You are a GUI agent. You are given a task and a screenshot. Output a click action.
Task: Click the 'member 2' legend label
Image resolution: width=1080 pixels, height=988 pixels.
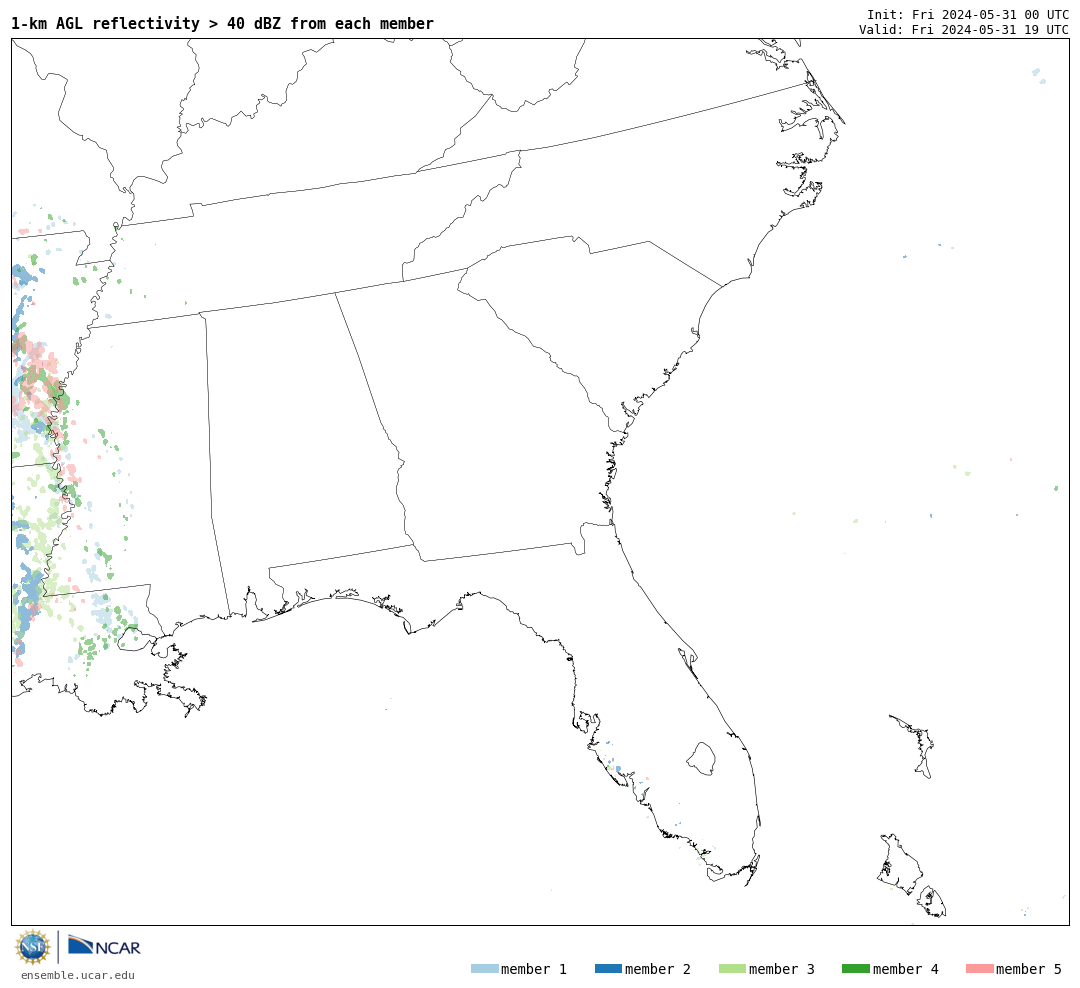pos(658,969)
